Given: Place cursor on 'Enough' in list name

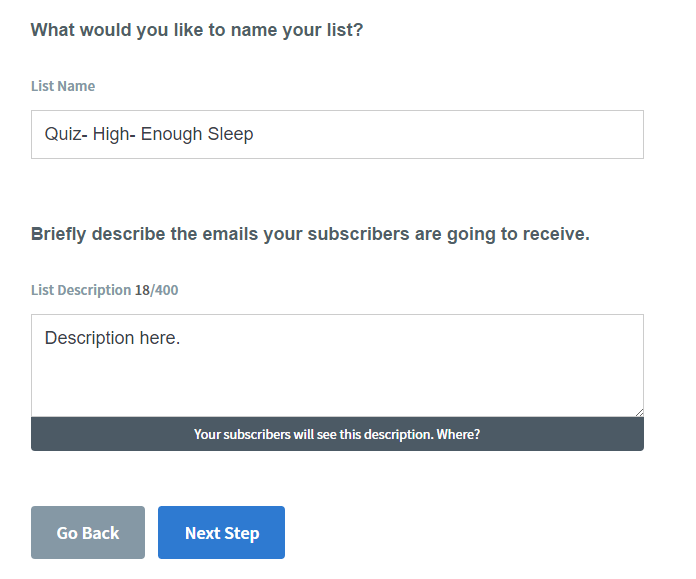Looking at the screenshot, I should point(171,134).
